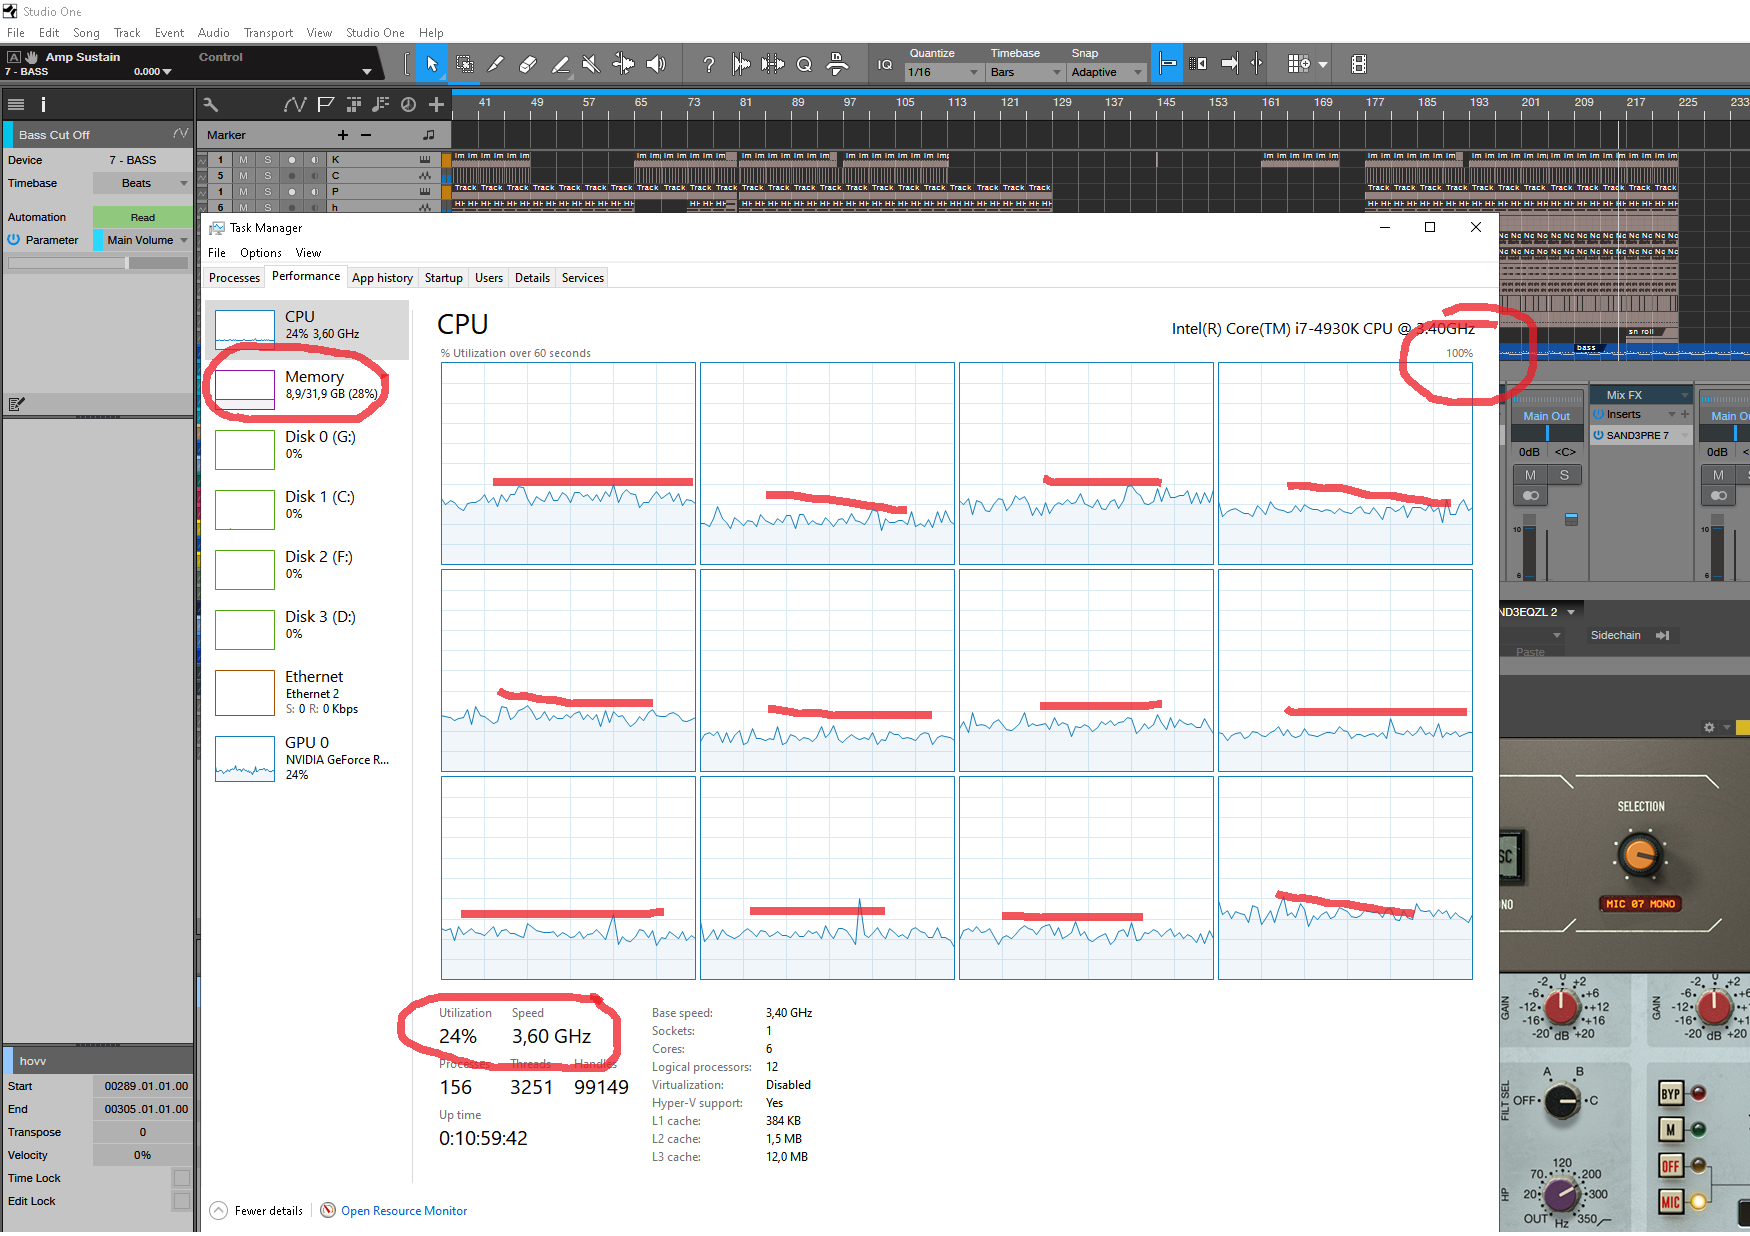Open the Quantize 1/16 dropdown

pyautogui.click(x=943, y=72)
